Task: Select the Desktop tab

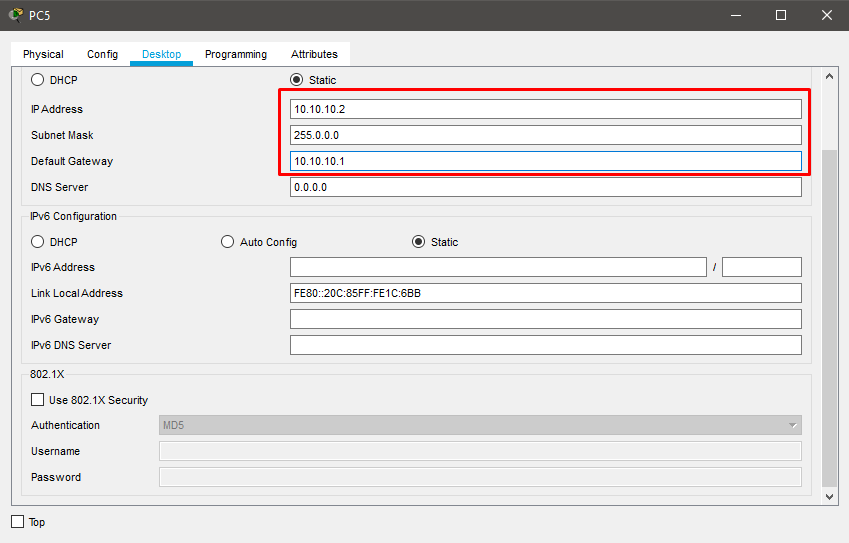Action: point(161,54)
